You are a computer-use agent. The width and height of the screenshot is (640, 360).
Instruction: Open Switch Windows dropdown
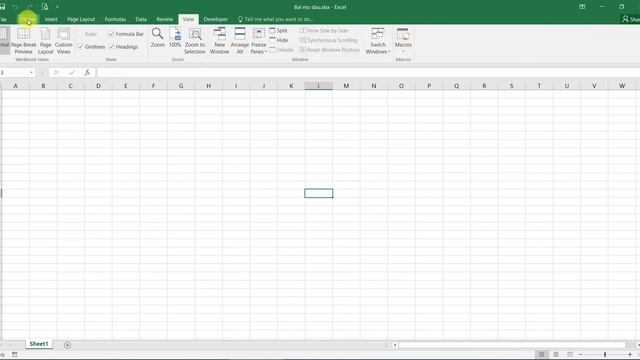(378, 41)
